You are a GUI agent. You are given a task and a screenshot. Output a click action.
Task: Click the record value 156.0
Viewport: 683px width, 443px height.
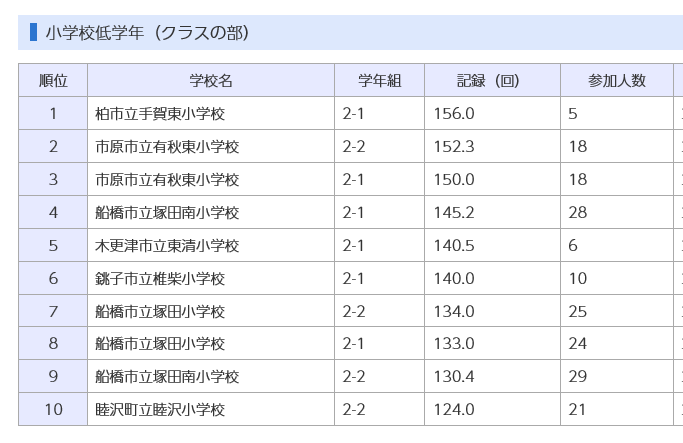tap(454, 114)
